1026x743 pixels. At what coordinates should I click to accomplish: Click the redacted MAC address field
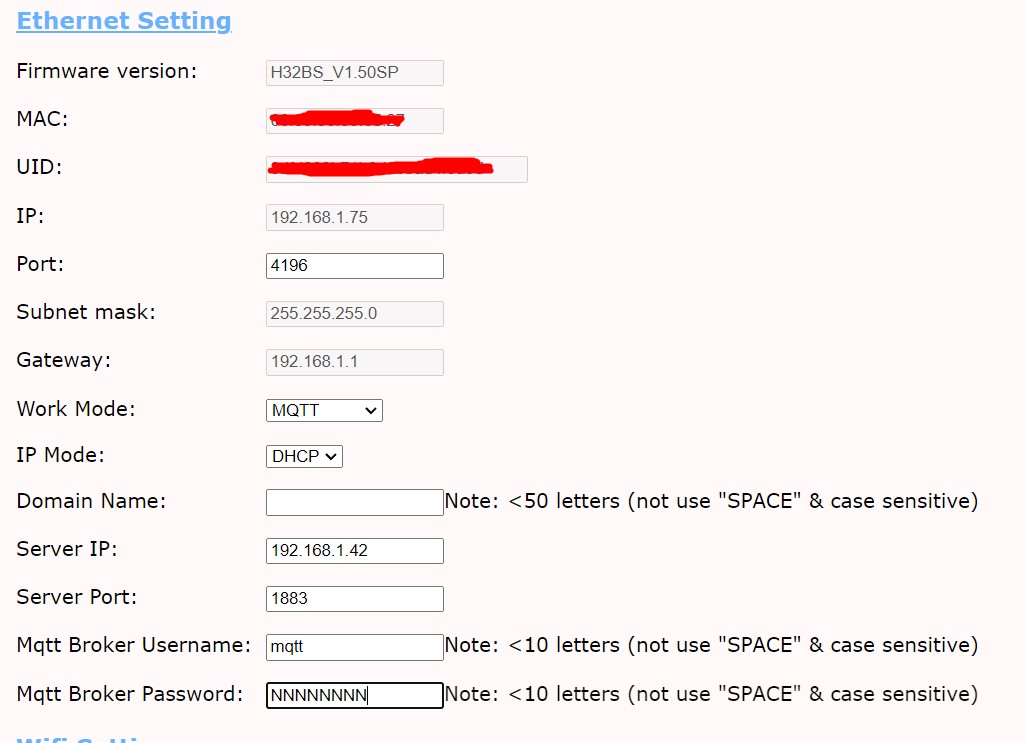coord(354,121)
